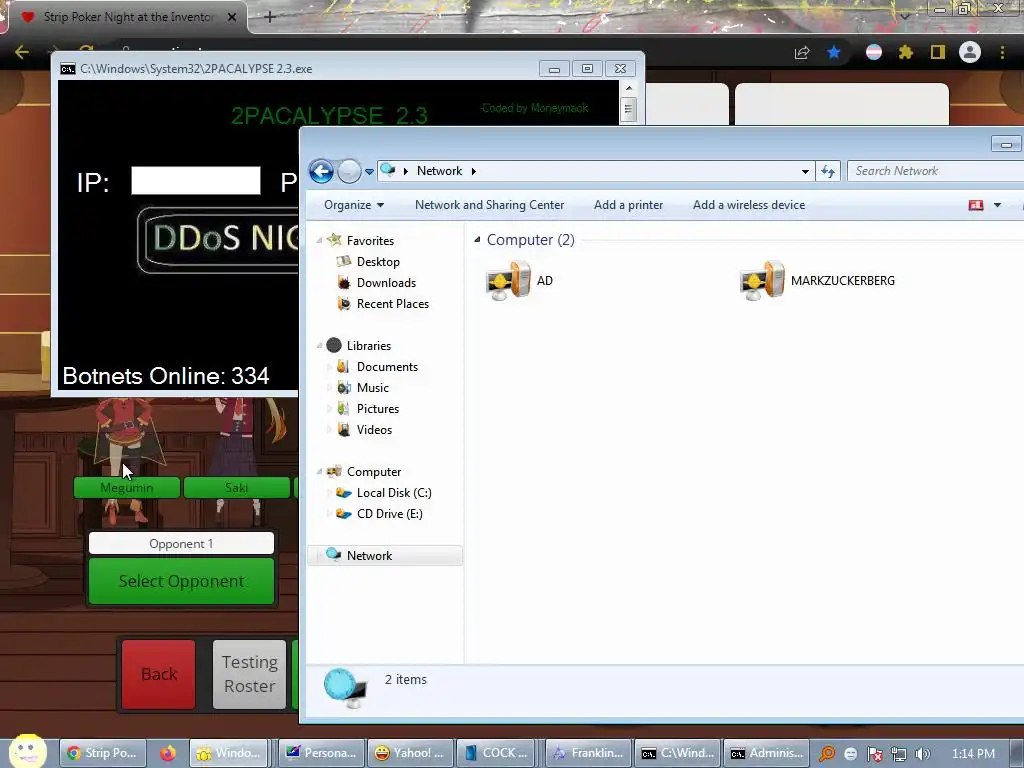Open the Music library
1024x768 pixels.
(372, 388)
